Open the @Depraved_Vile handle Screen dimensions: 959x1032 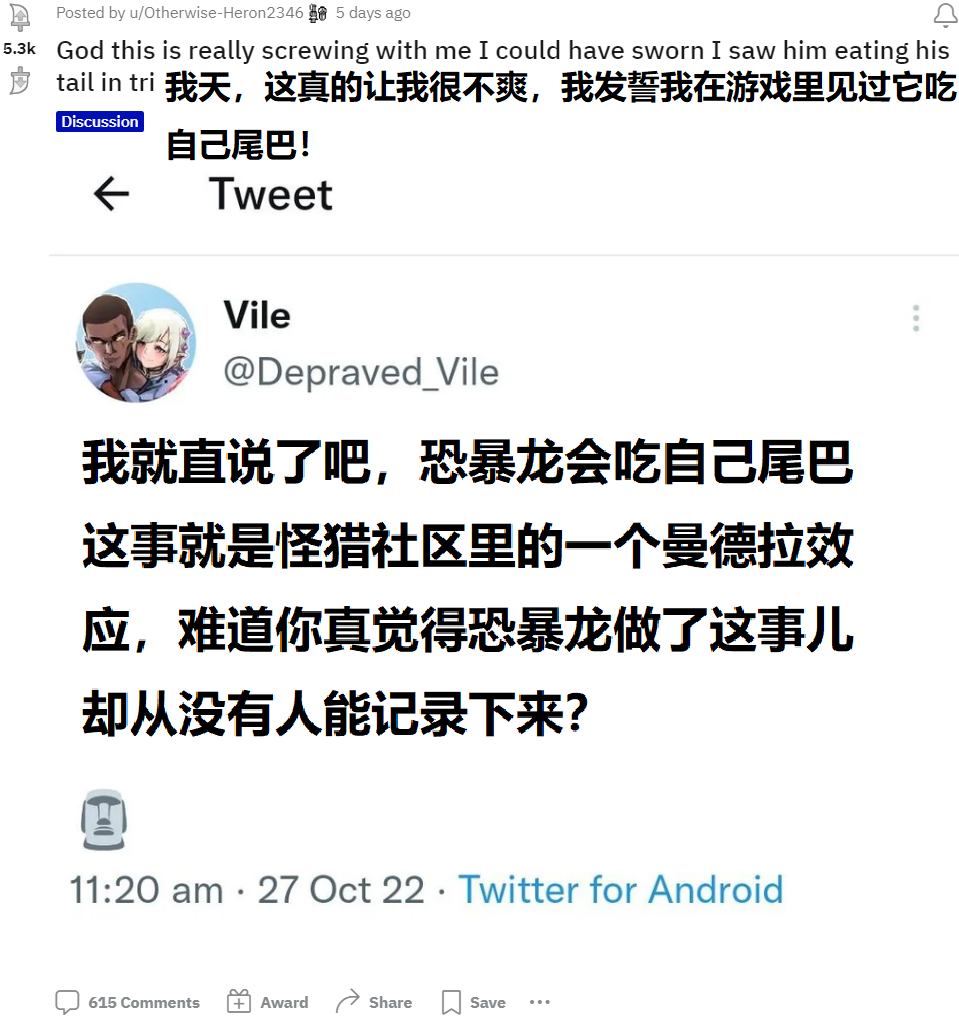[361, 373]
